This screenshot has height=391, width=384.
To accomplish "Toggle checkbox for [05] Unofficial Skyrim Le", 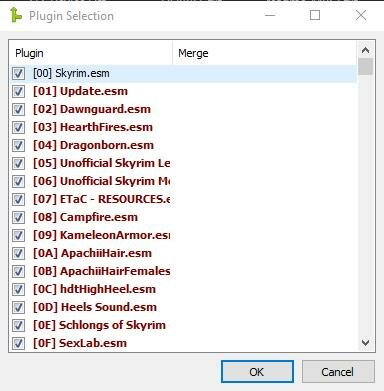I will click(x=18, y=163).
